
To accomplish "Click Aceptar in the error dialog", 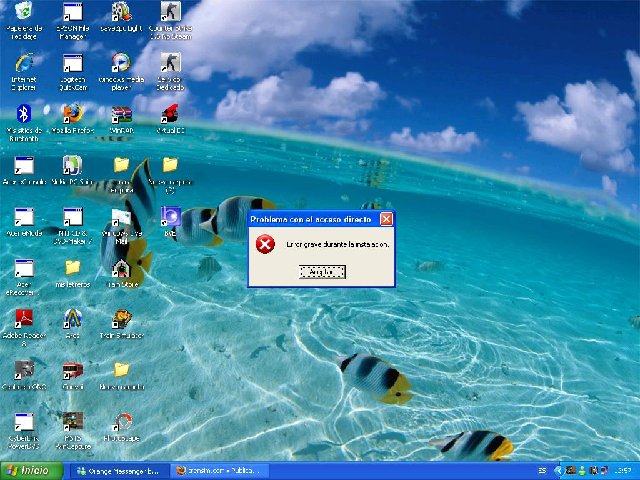I will [322, 272].
